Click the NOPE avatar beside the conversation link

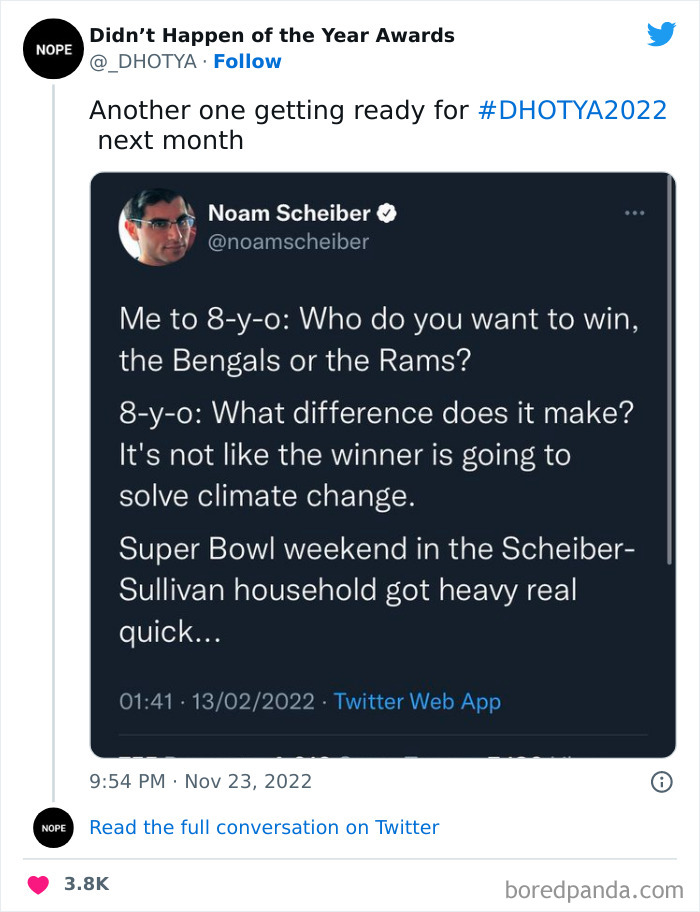click(53, 828)
